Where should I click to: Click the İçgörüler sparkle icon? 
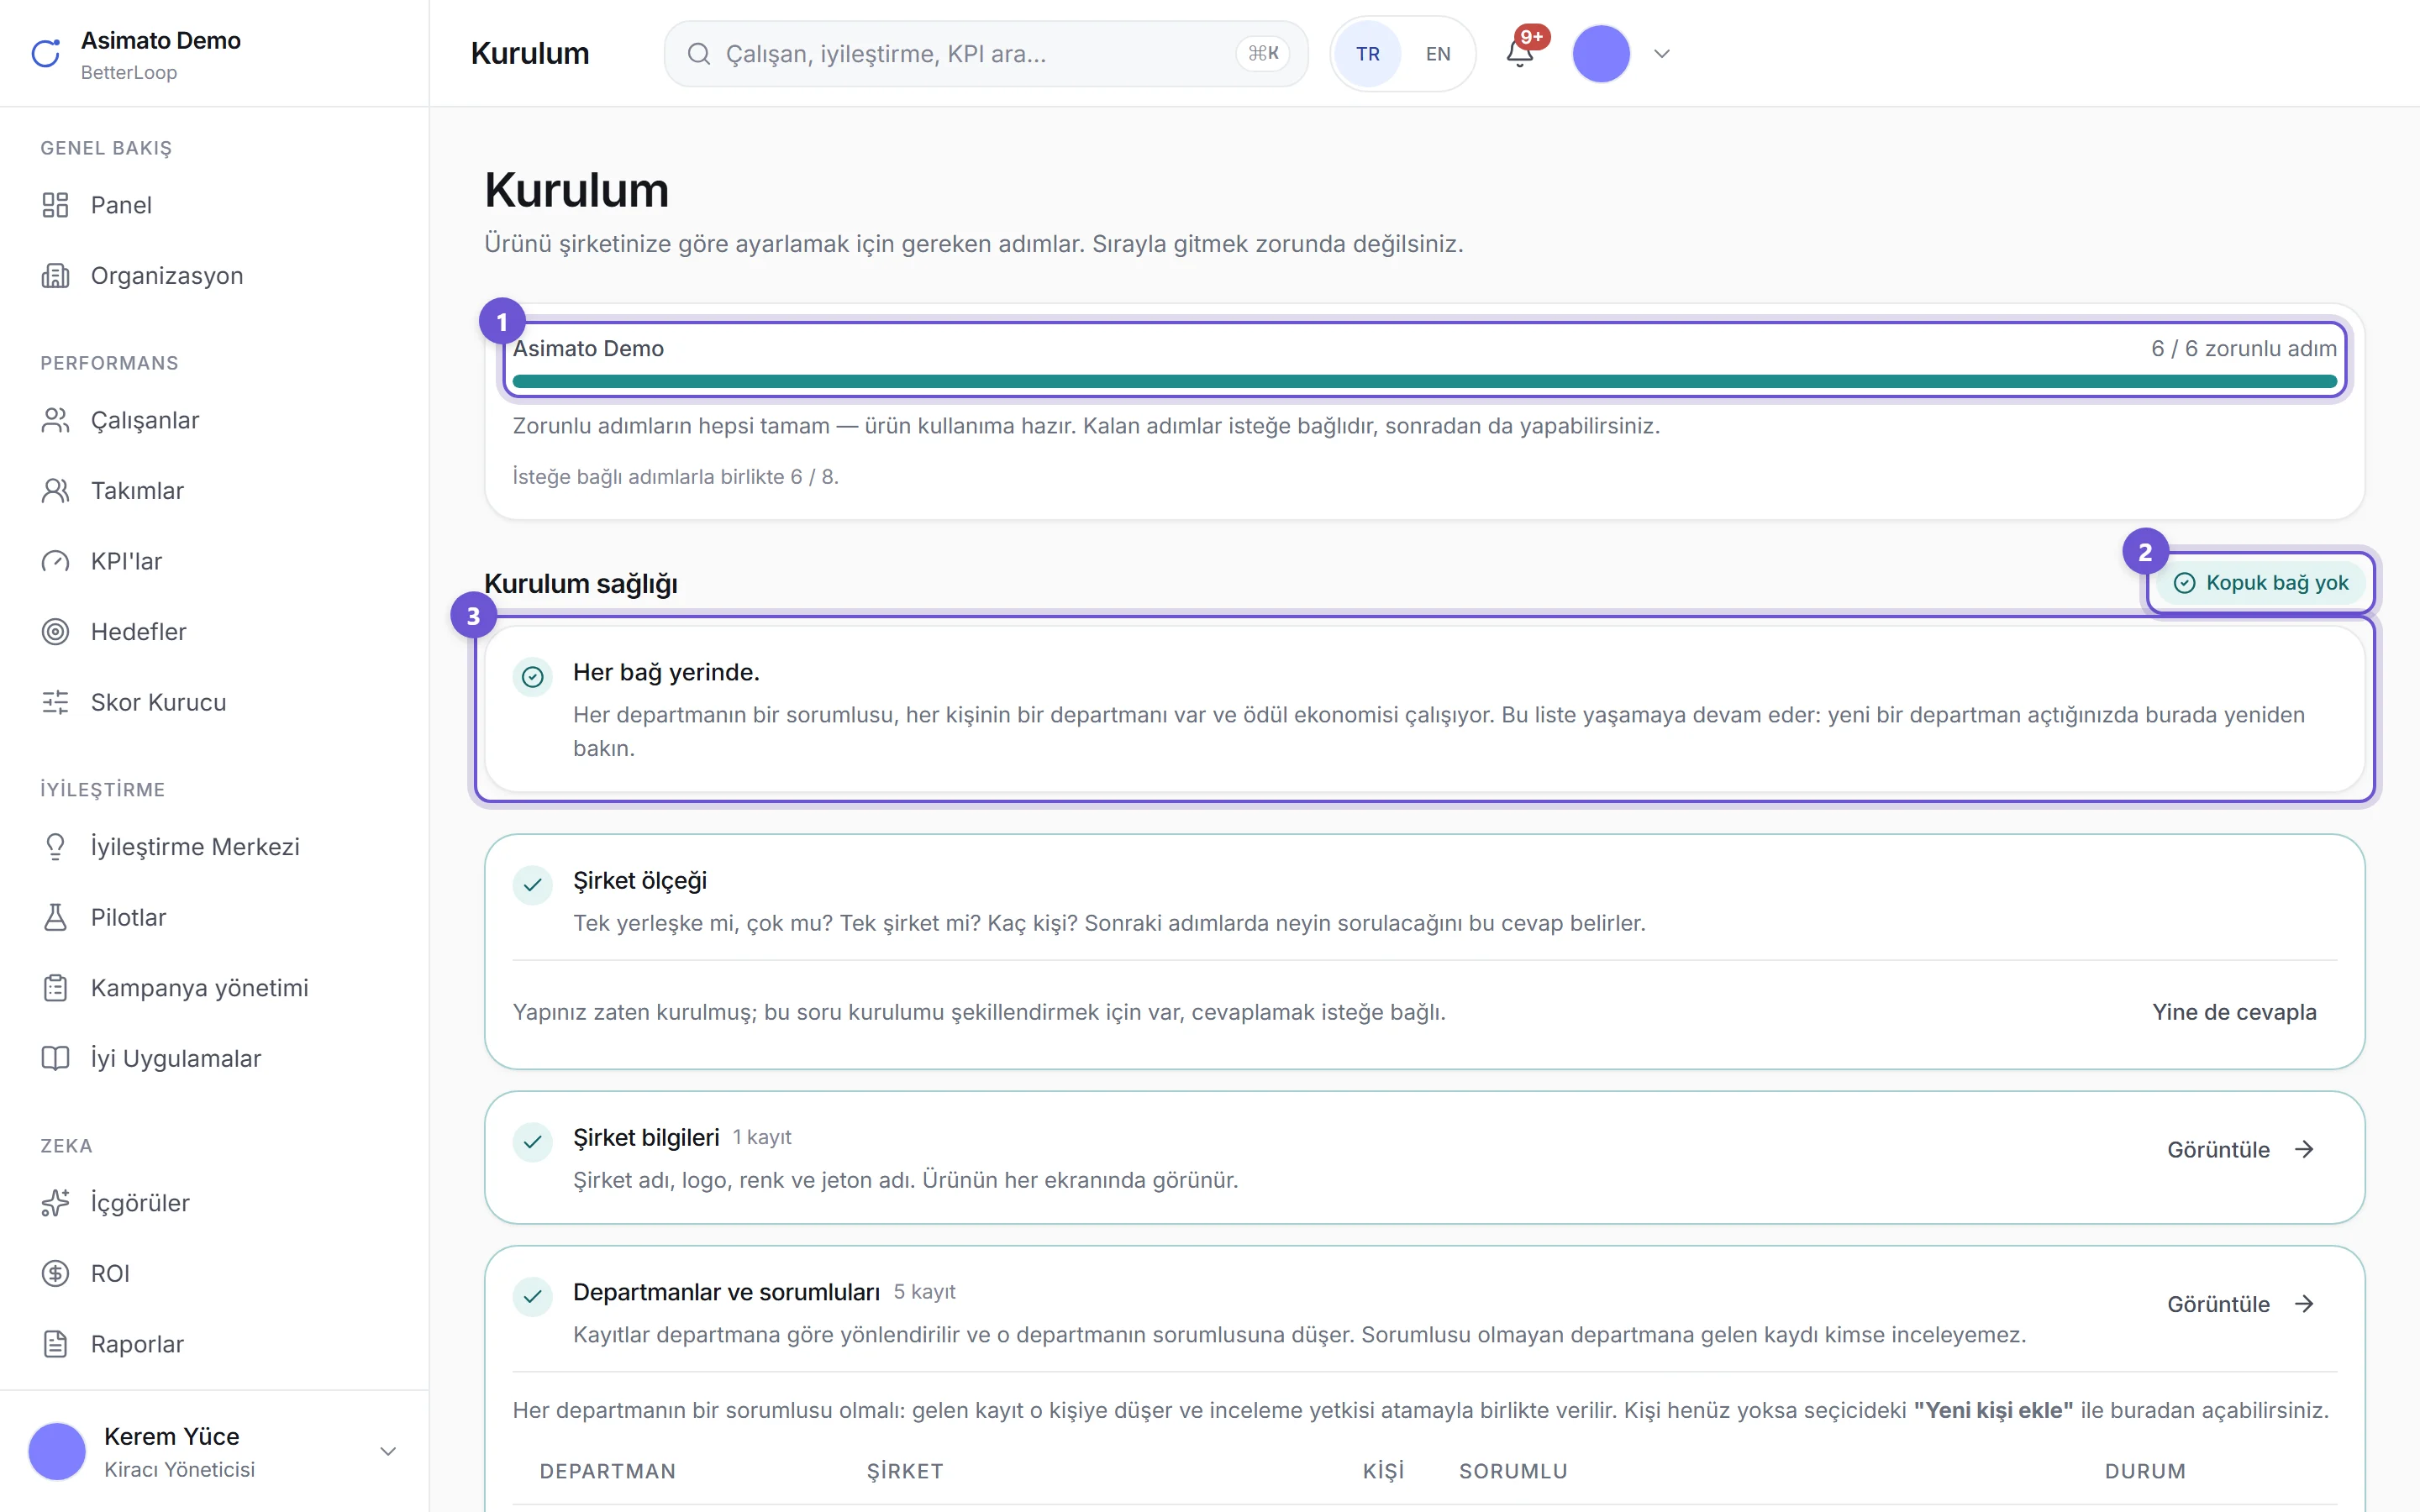pos(55,1203)
